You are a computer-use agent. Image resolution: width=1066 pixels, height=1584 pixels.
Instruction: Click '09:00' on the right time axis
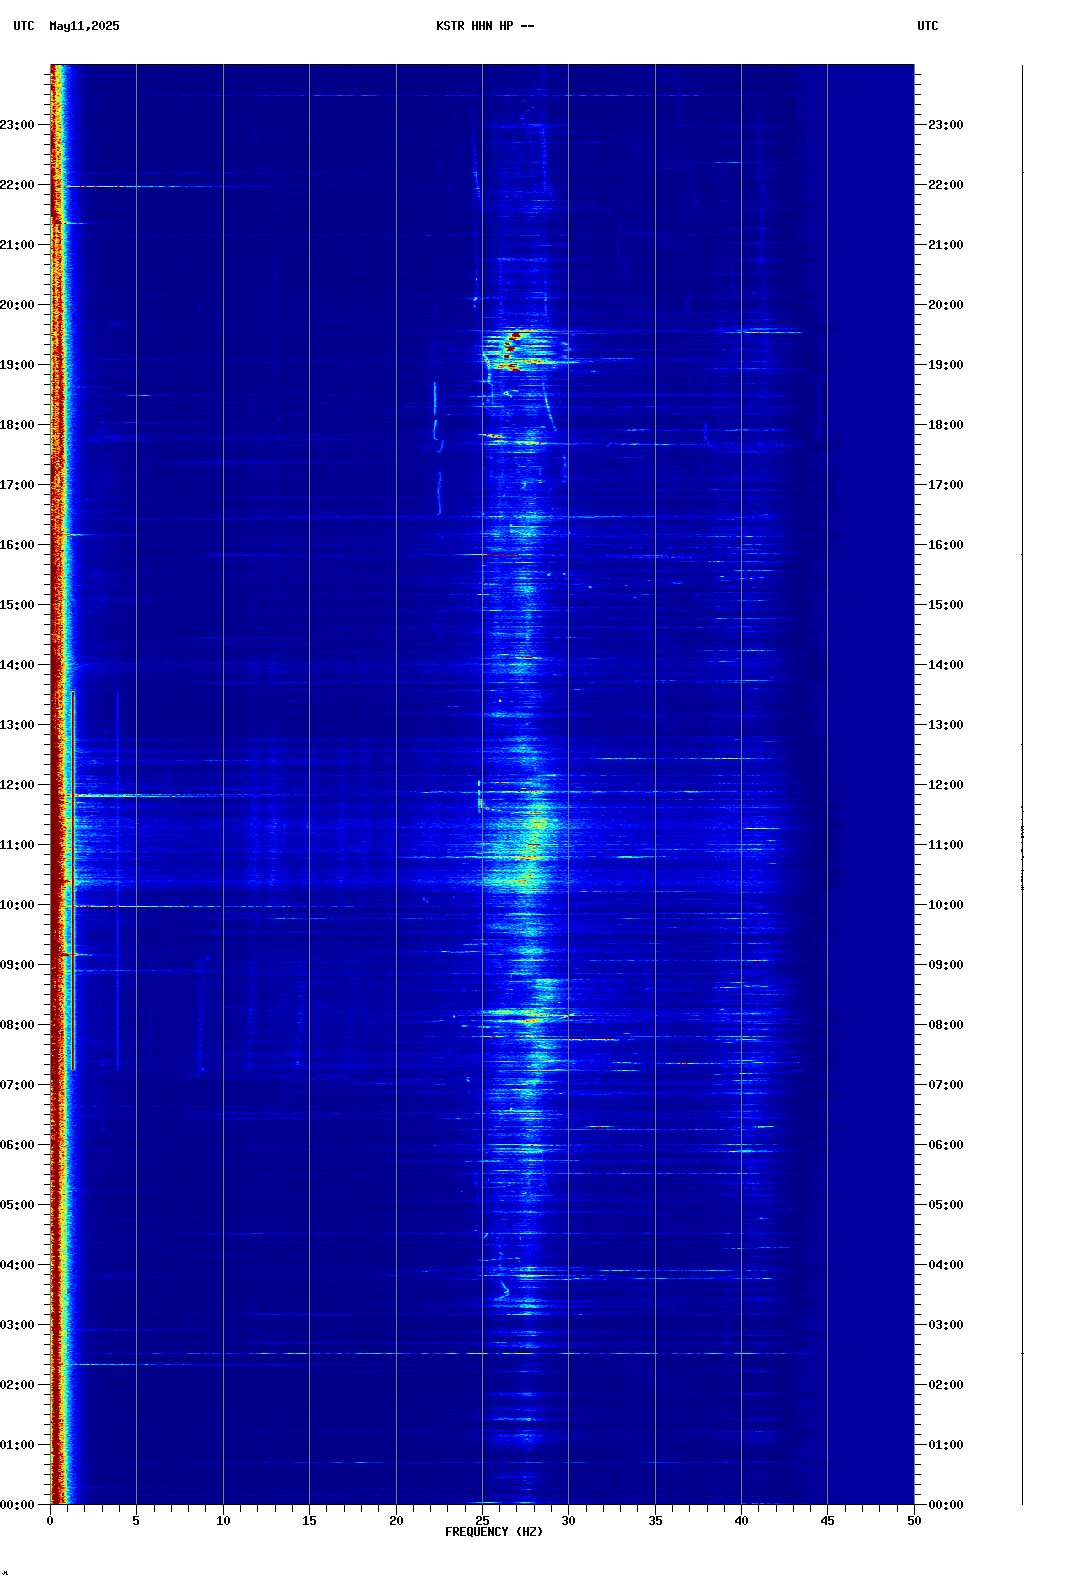pyautogui.click(x=946, y=965)
